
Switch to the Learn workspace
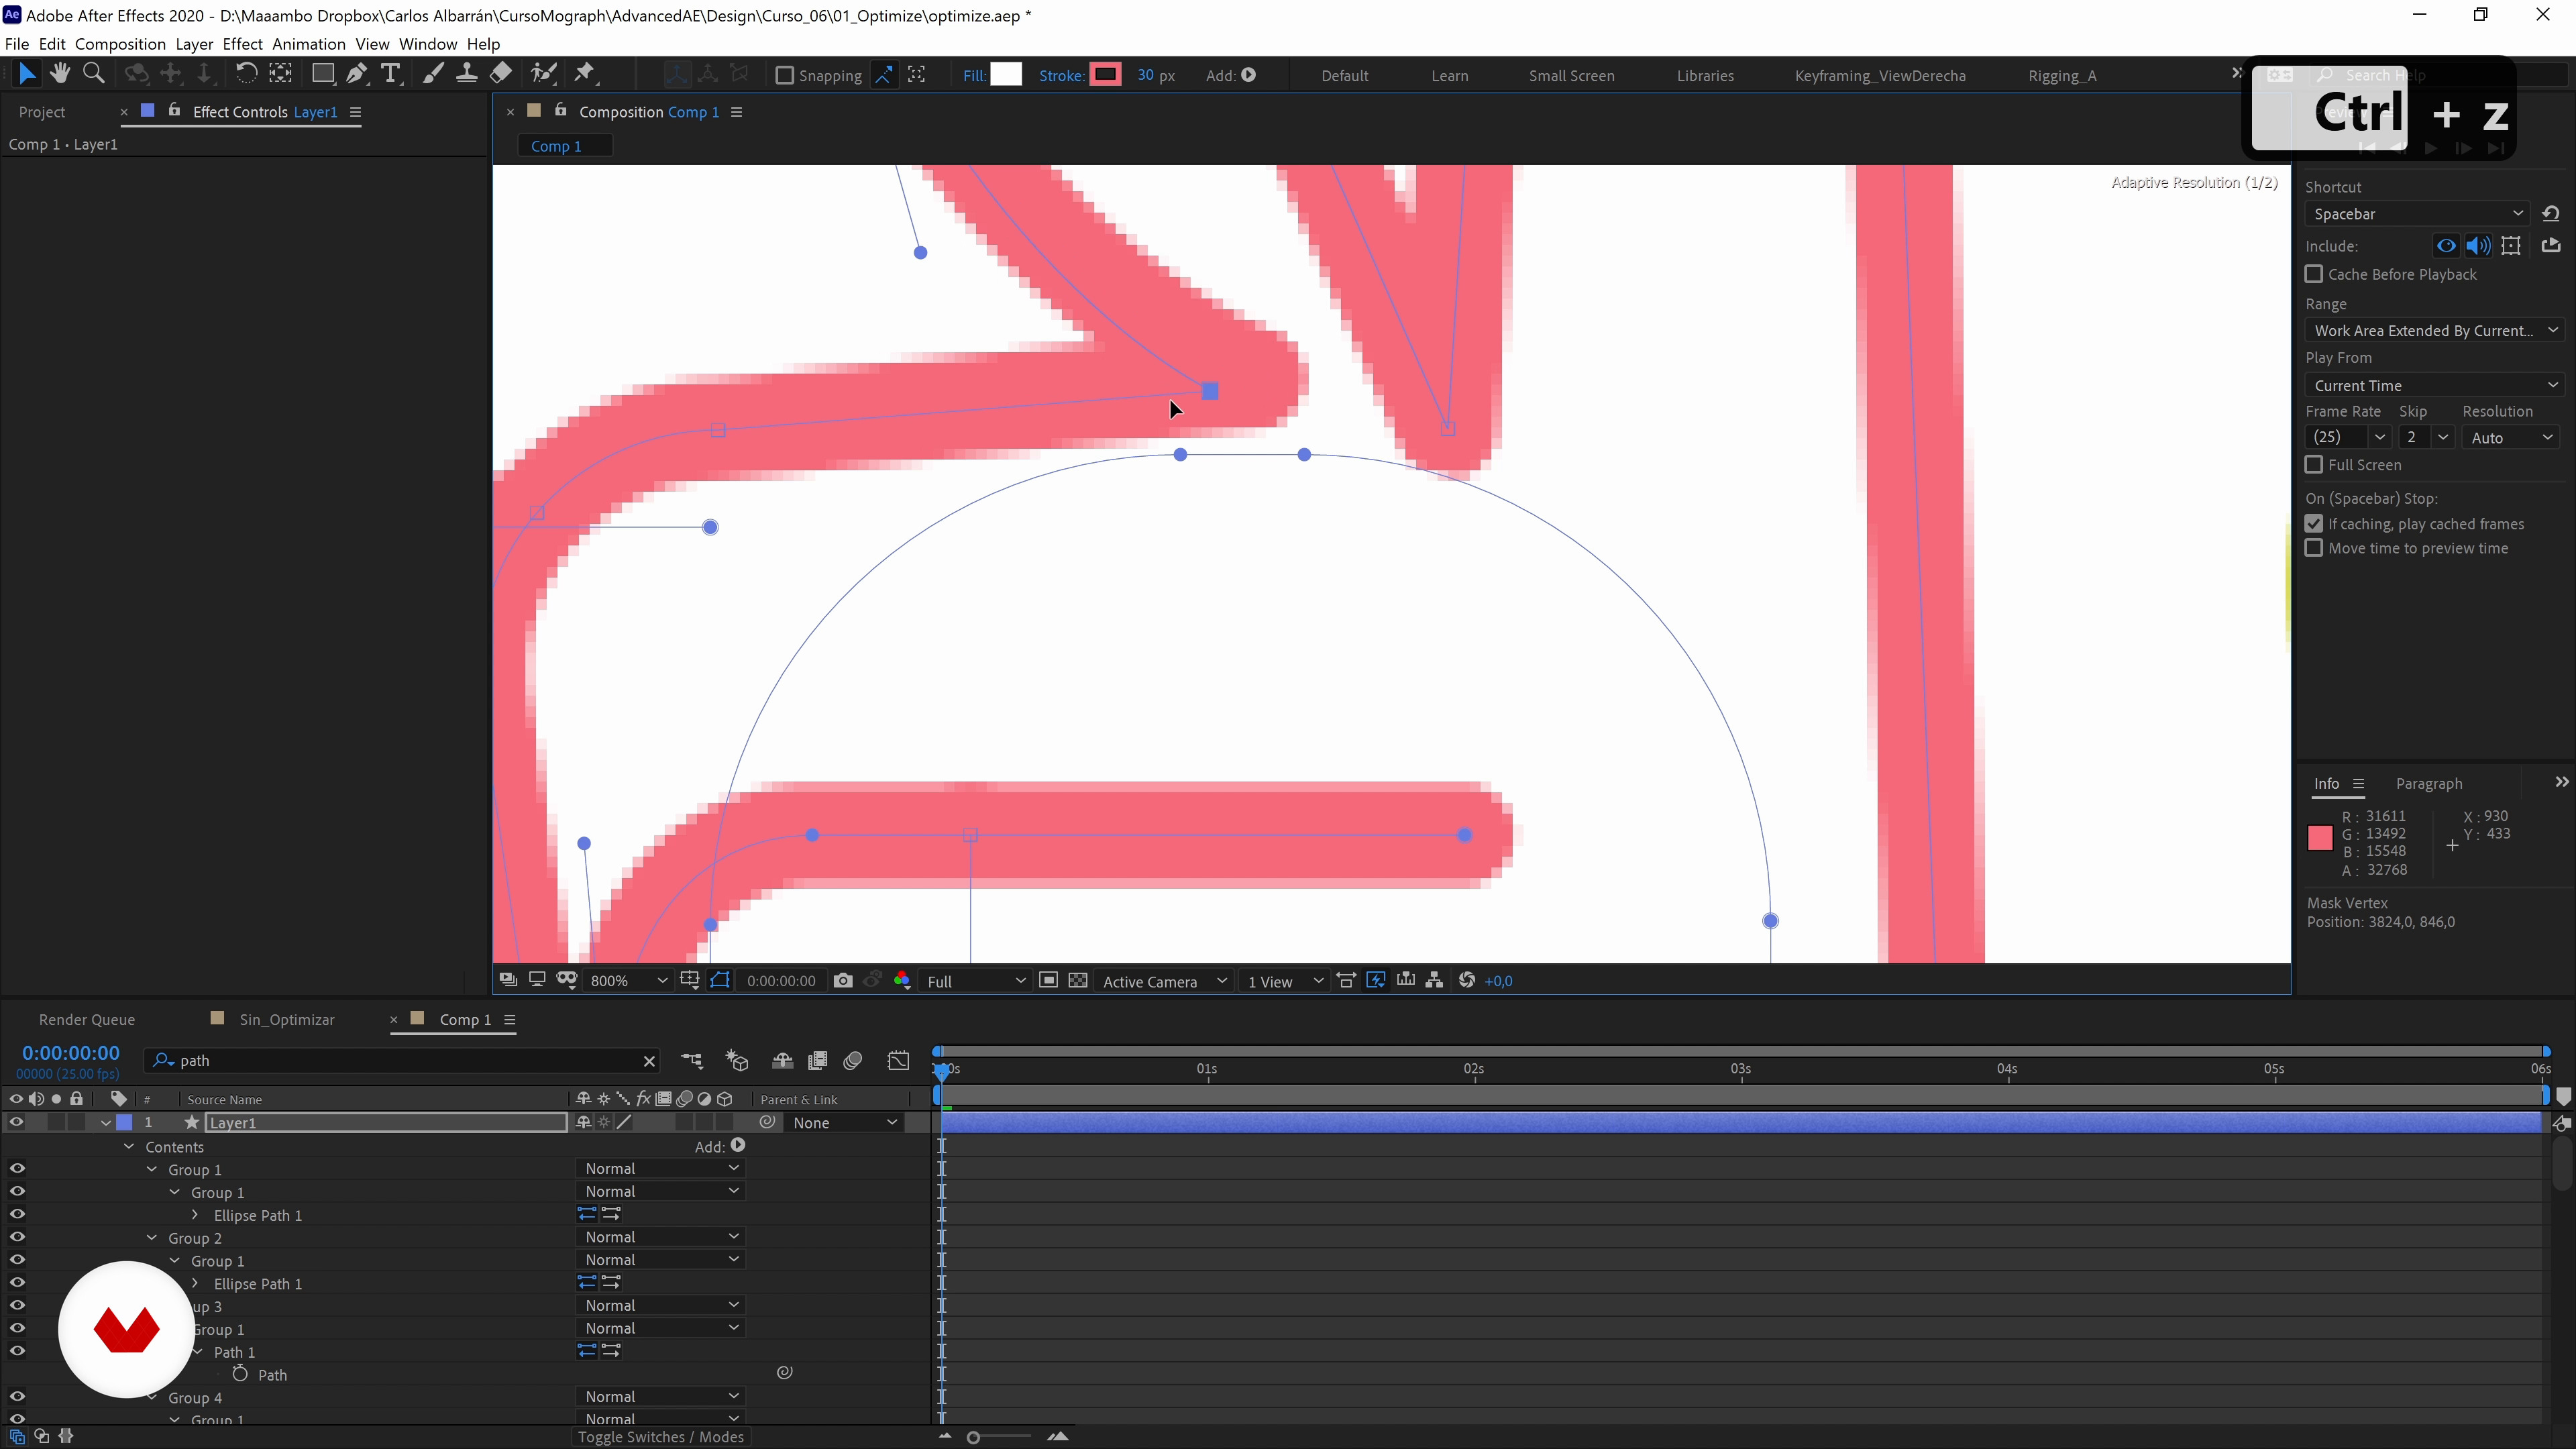point(1449,76)
